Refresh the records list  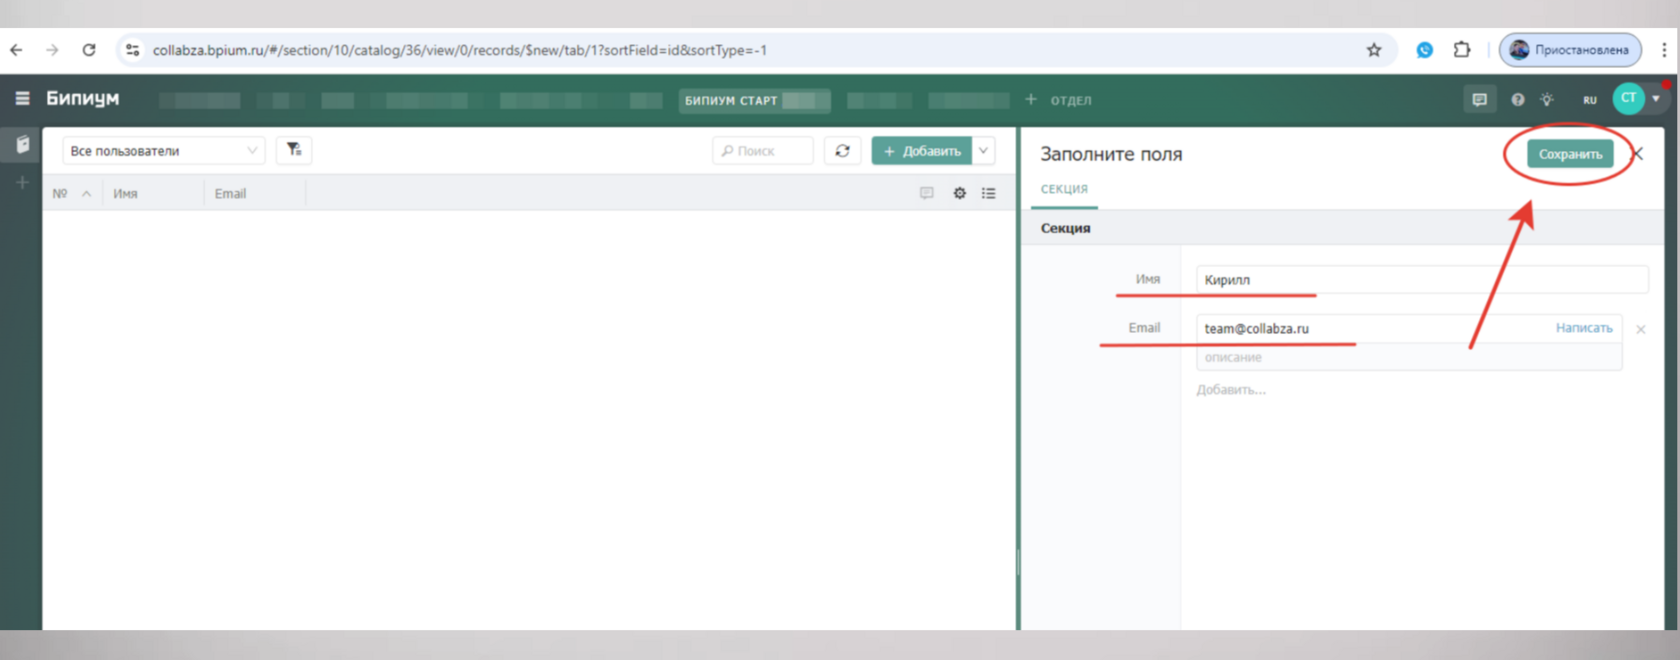pos(842,150)
